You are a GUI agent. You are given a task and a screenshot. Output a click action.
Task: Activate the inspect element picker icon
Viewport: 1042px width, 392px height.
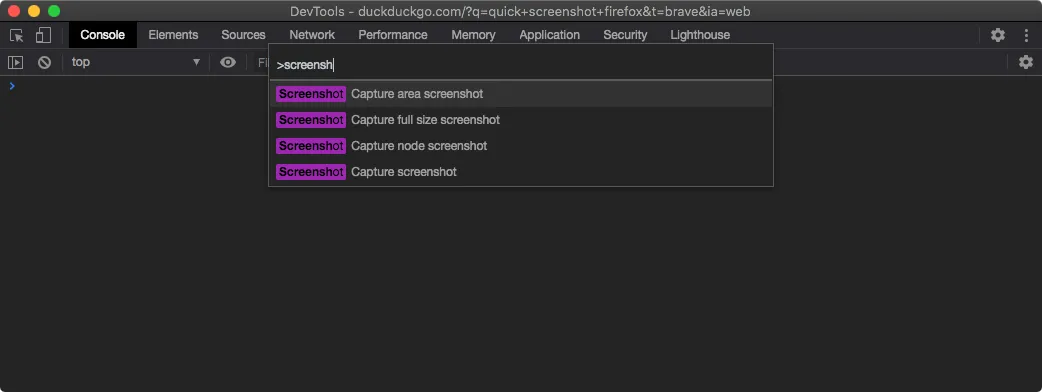click(17, 35)
